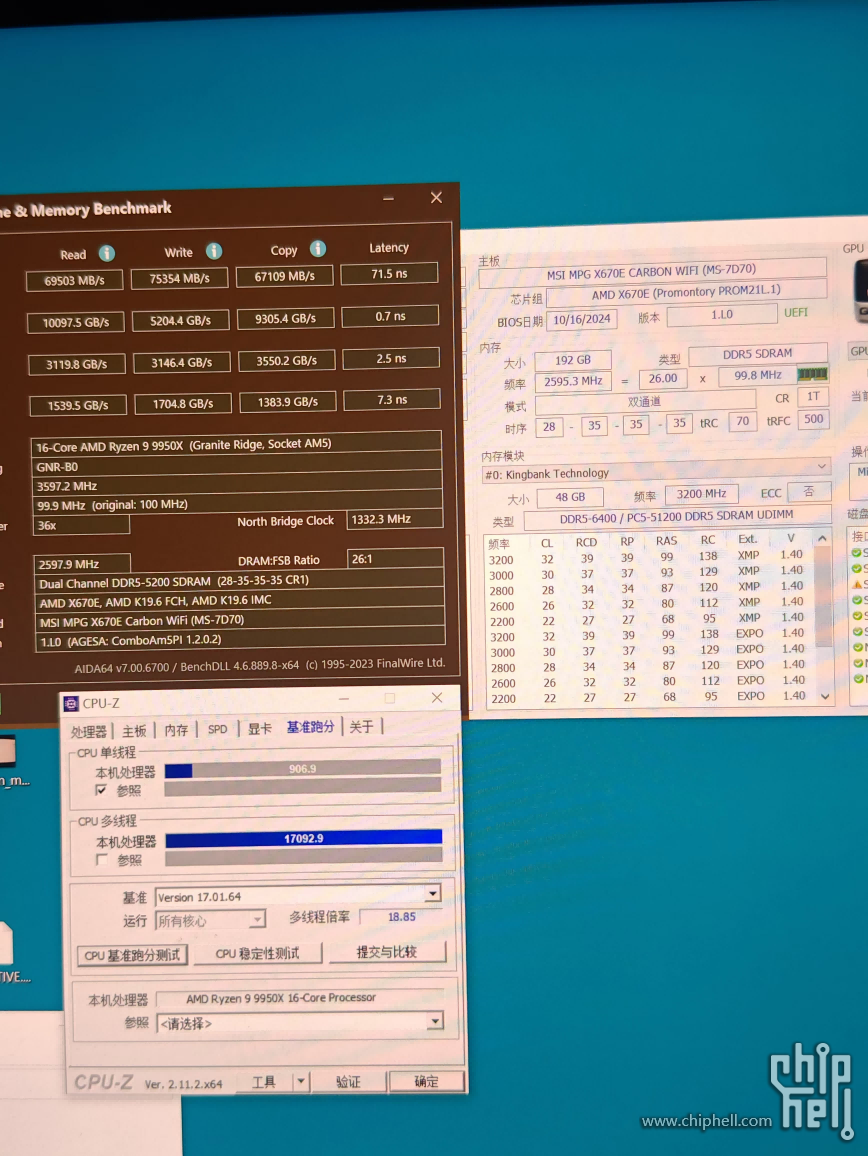Click the scroll up arrow of SPD timing table
Image resolution: width=868 pixels, height=1156 pixels.
tap(822, 539)
